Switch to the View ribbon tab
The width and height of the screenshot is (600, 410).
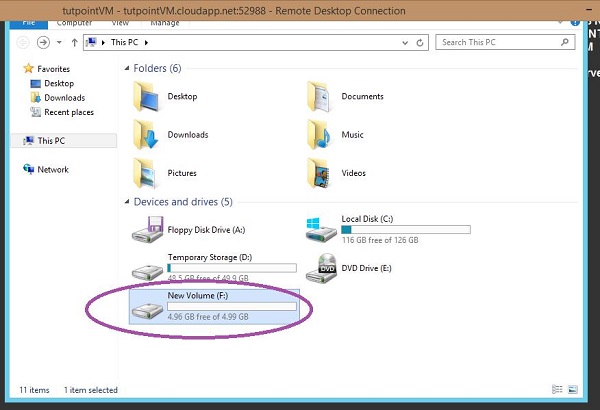119,20
